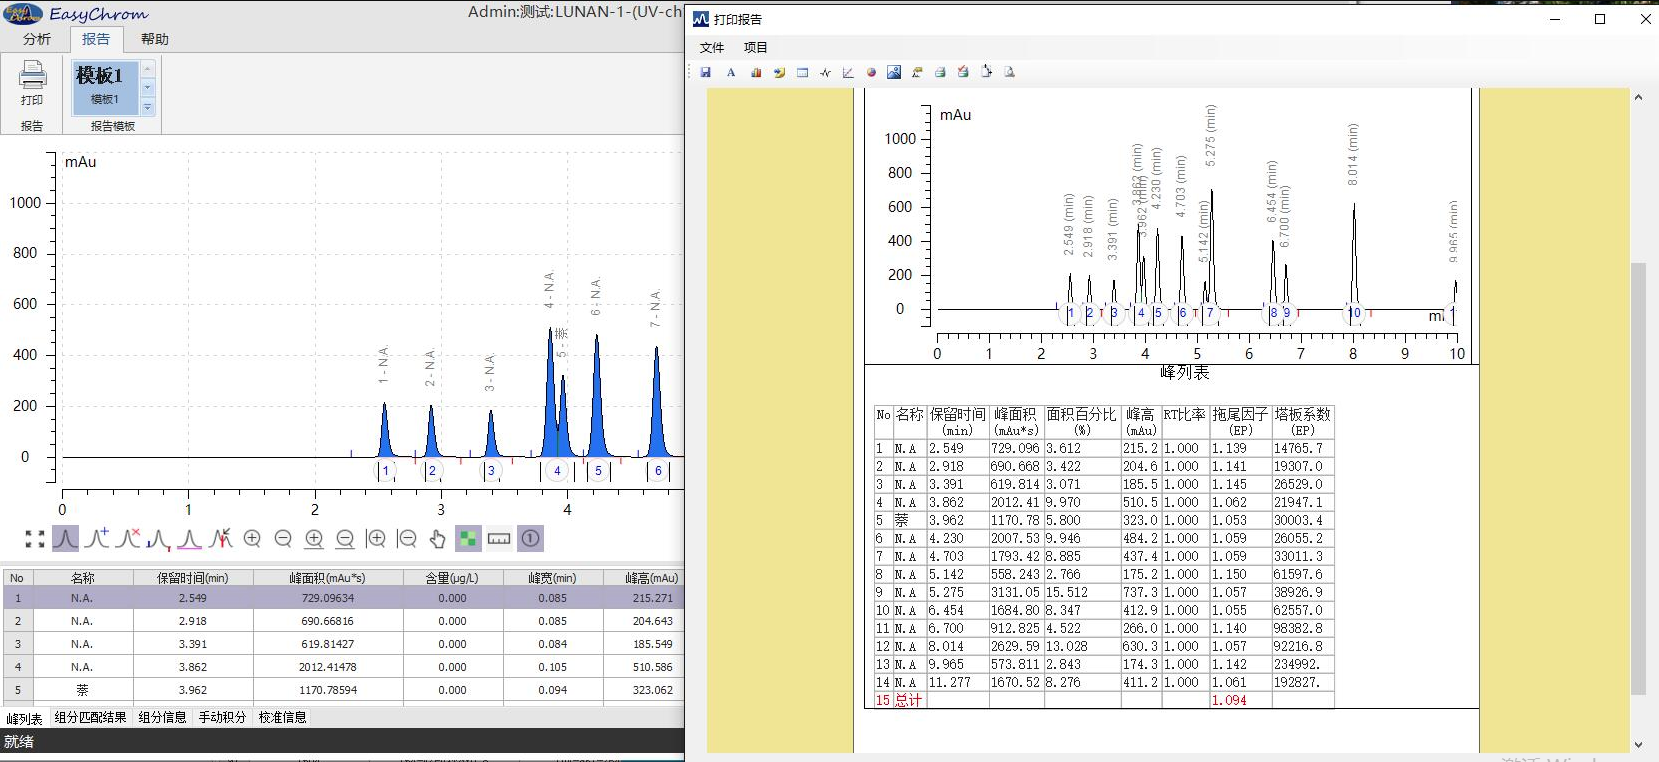
Task: Click the 总计 total row in report table
Action: click(1104, 700)
